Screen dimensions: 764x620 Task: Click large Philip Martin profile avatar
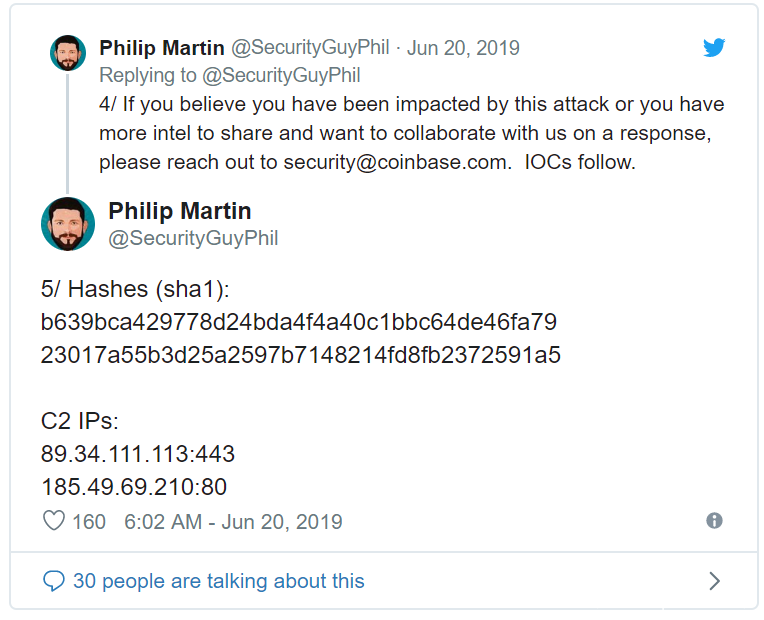[68, 224]
